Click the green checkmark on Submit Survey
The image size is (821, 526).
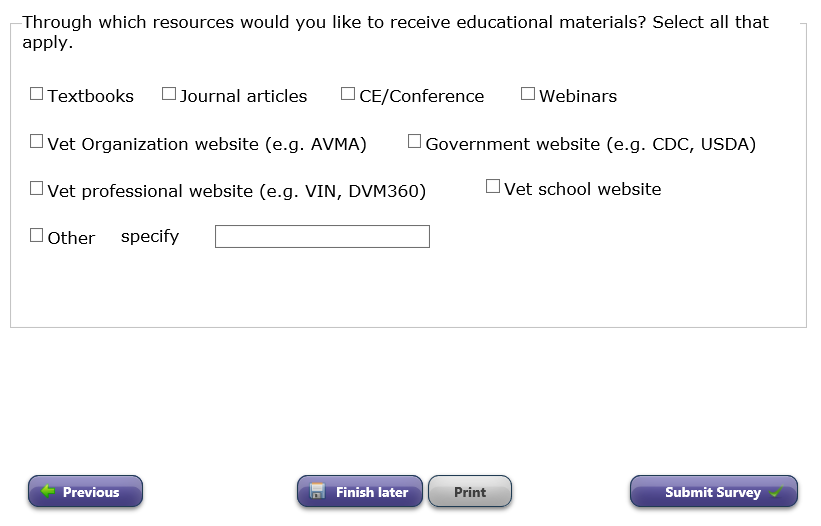(776, 492)
